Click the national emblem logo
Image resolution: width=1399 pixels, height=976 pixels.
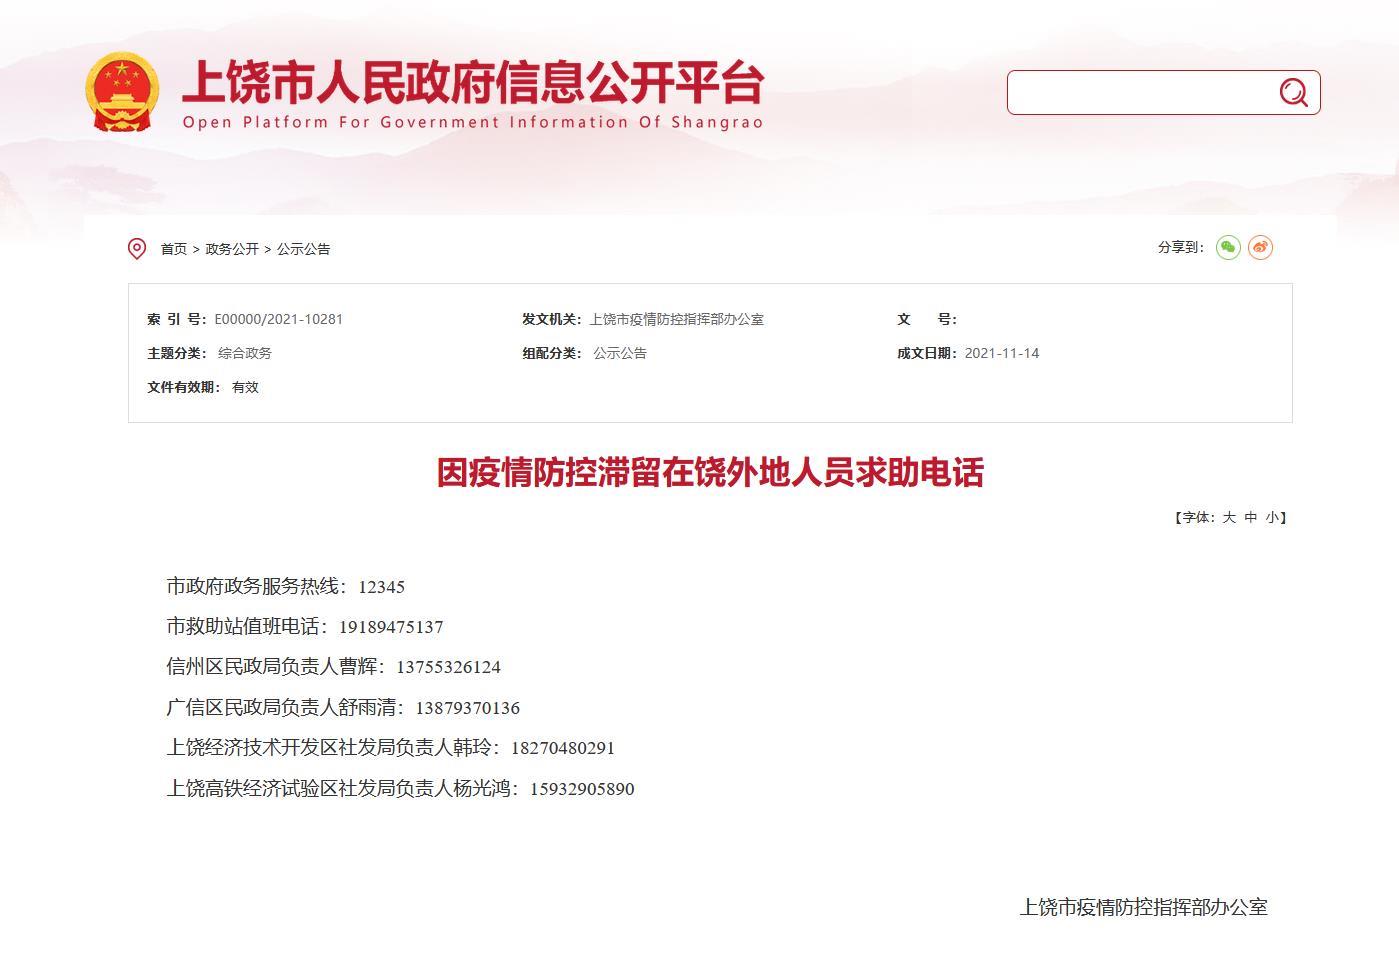pos(119,90)
